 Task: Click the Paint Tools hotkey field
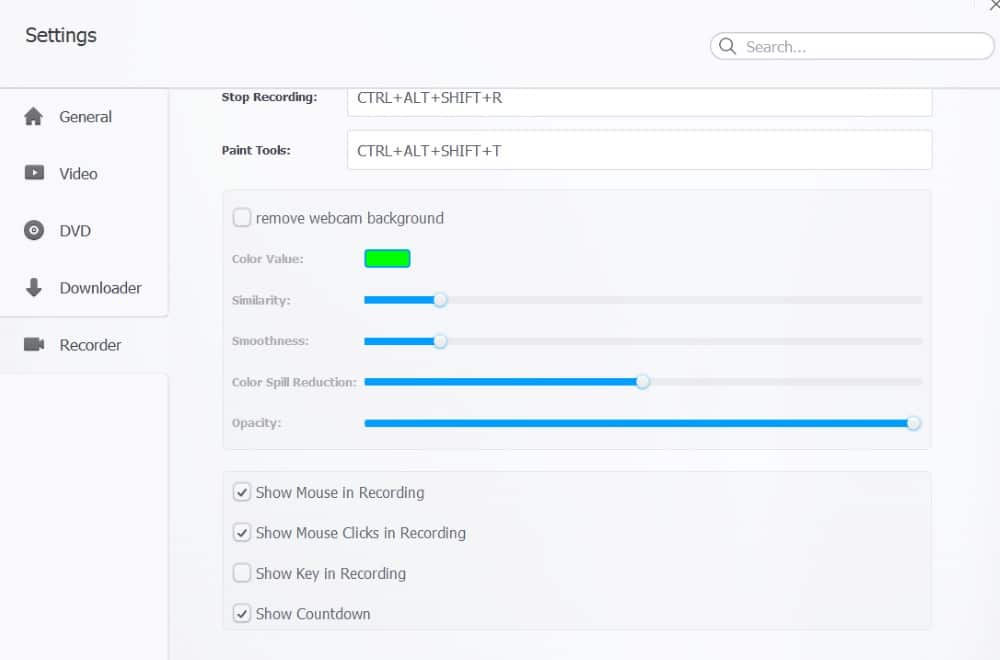pos(639,150)
